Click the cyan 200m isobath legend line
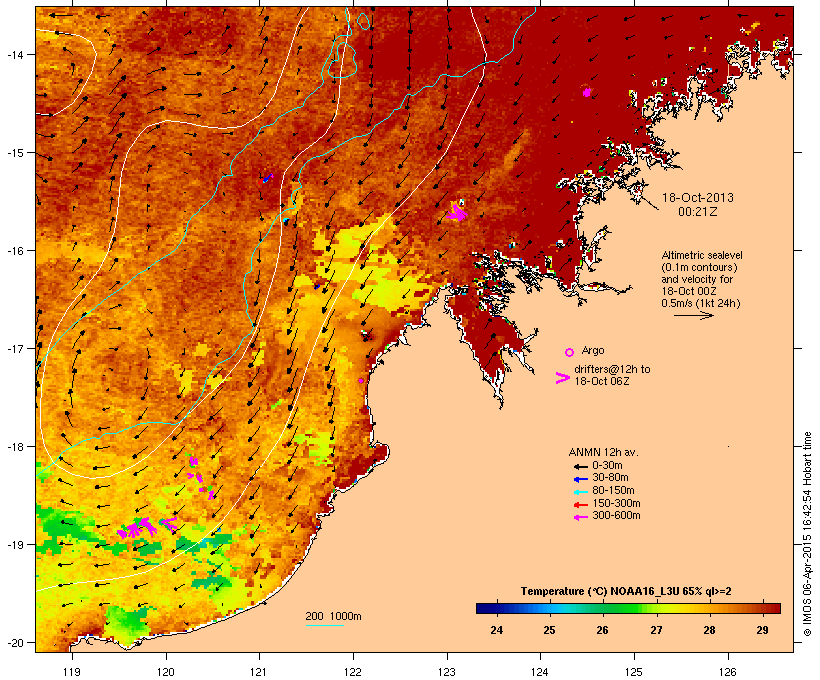 pyautogui.click(x=324, y=625)
